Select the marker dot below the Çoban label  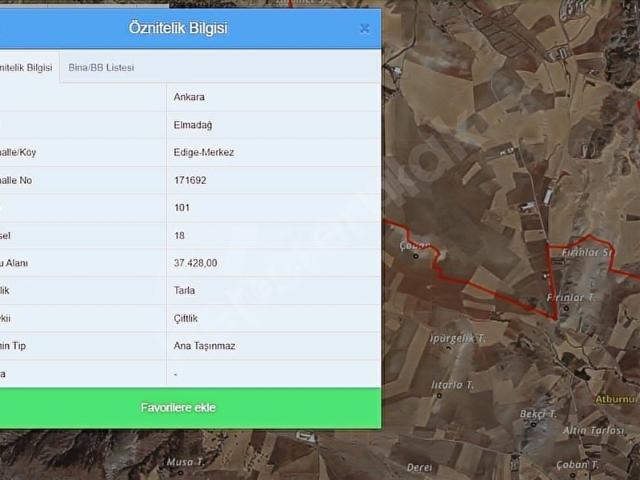coord(416,256)
